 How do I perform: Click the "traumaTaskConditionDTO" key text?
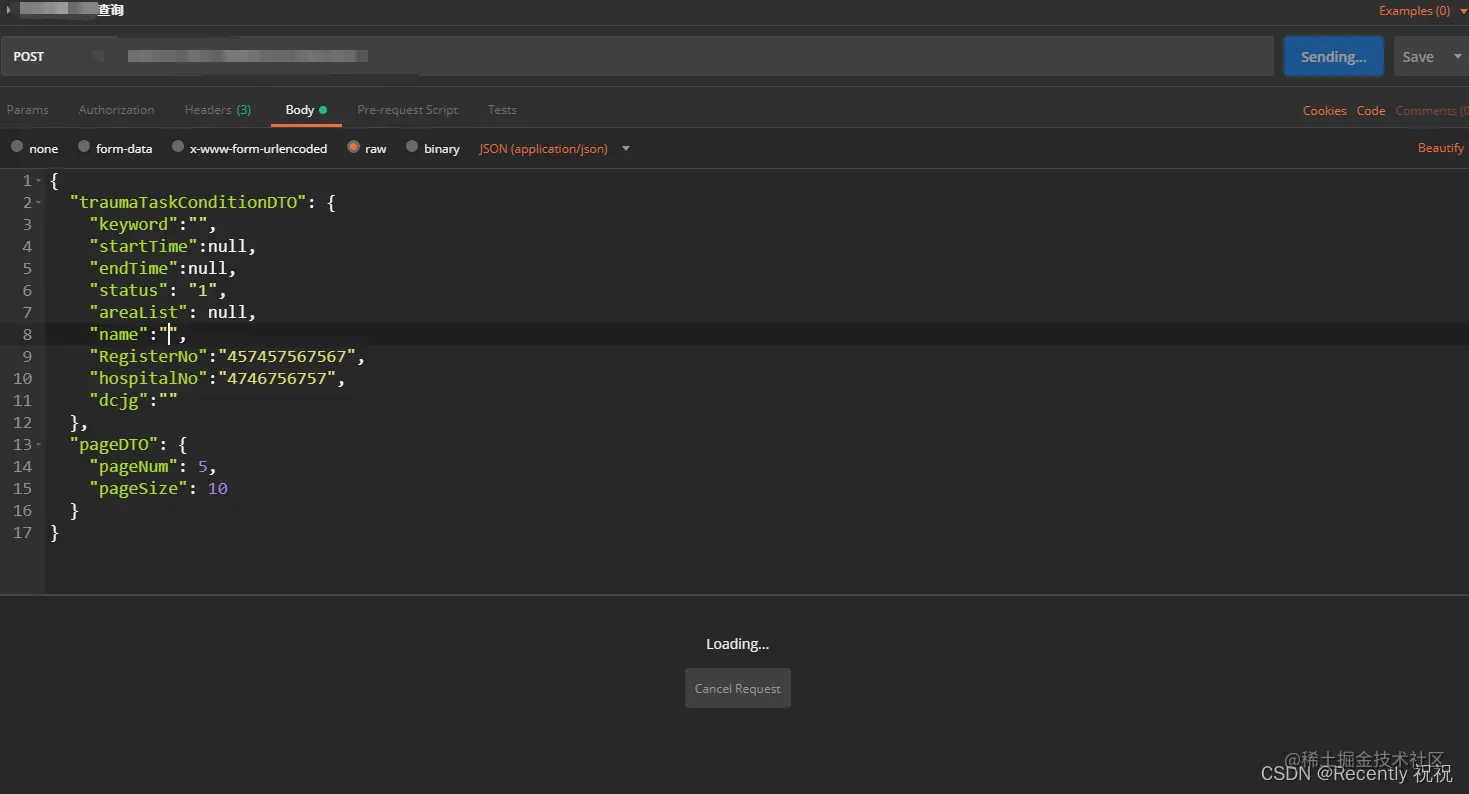point(188,202)
